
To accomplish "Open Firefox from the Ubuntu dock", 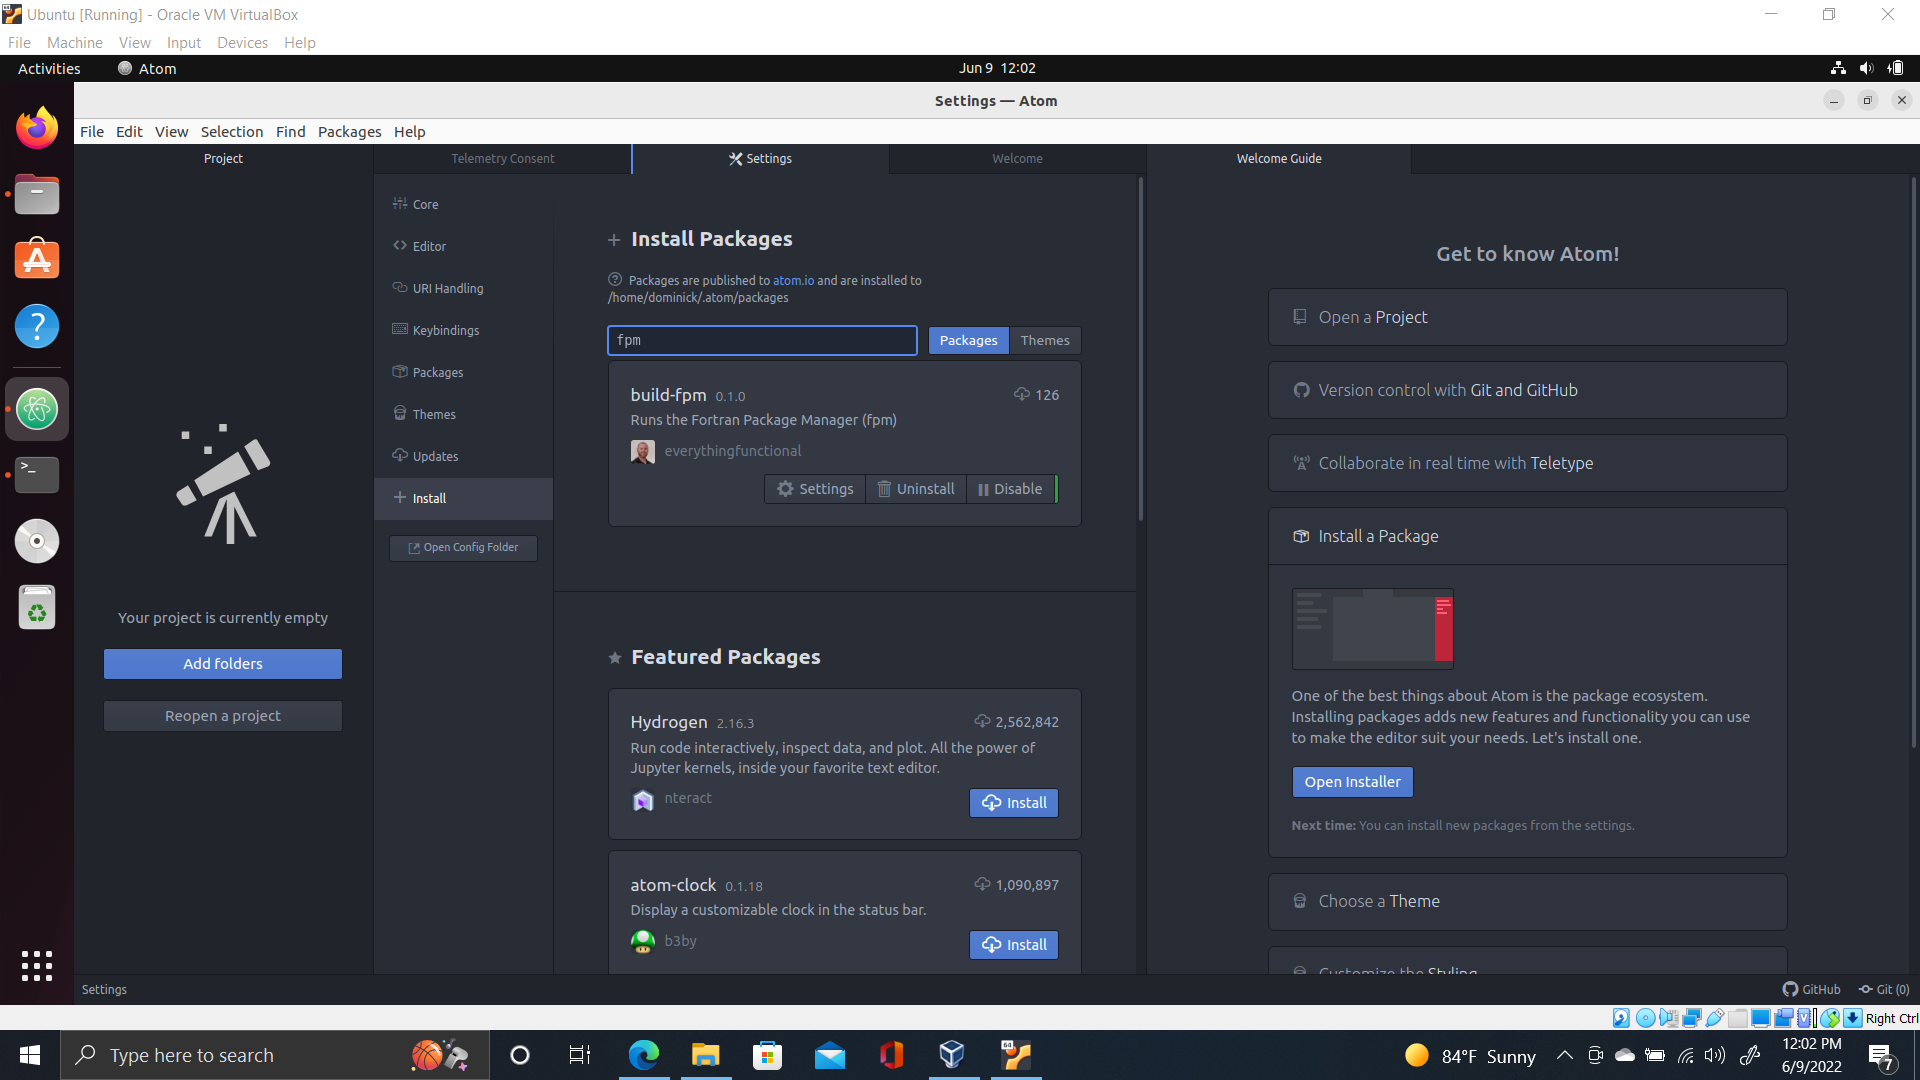I will (x=37, y=128).
